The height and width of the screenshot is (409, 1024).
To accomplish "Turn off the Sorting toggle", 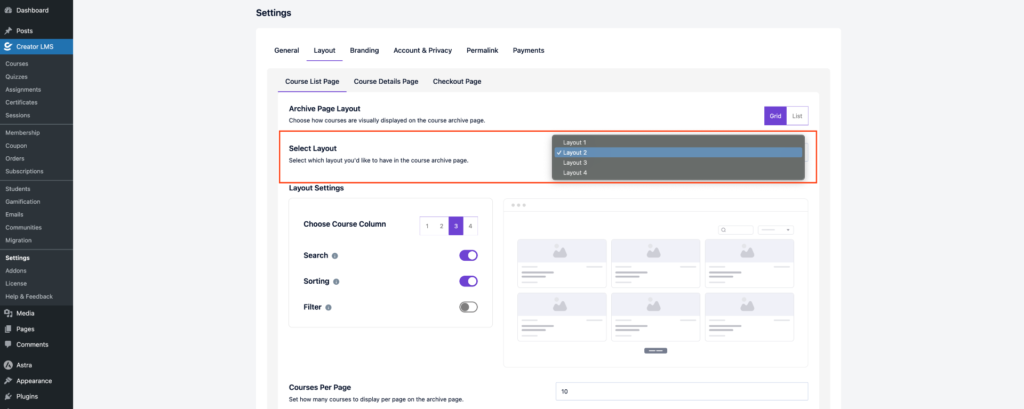I will point(468,281).
